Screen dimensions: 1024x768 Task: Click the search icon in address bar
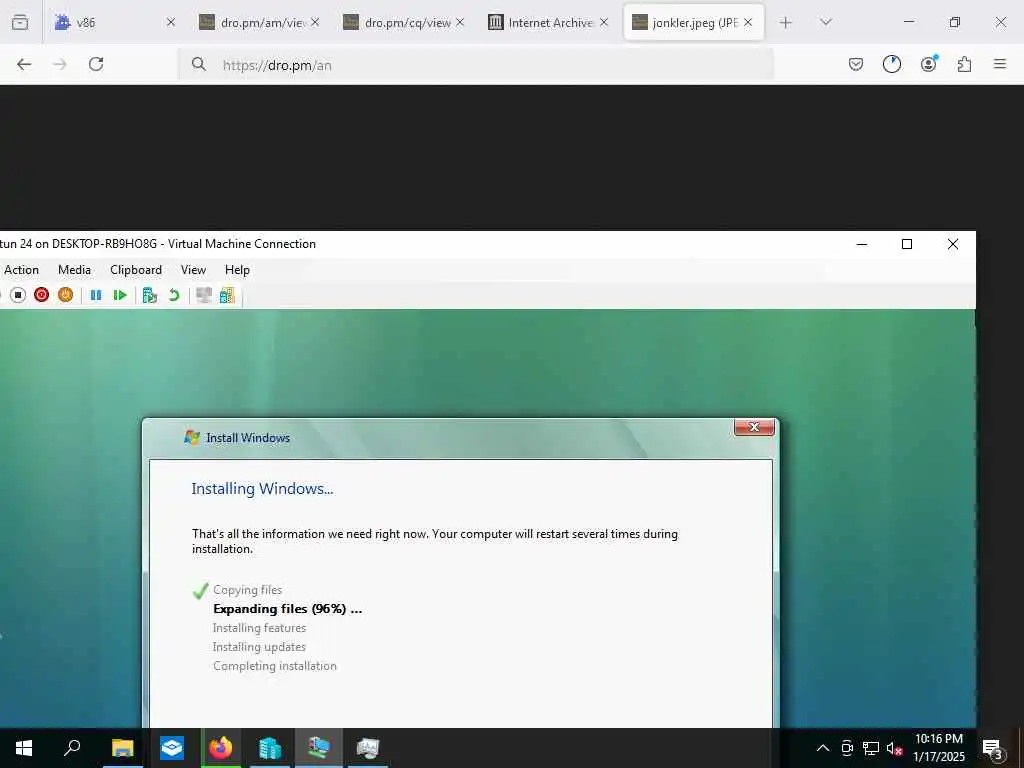(x=199, y=64)
